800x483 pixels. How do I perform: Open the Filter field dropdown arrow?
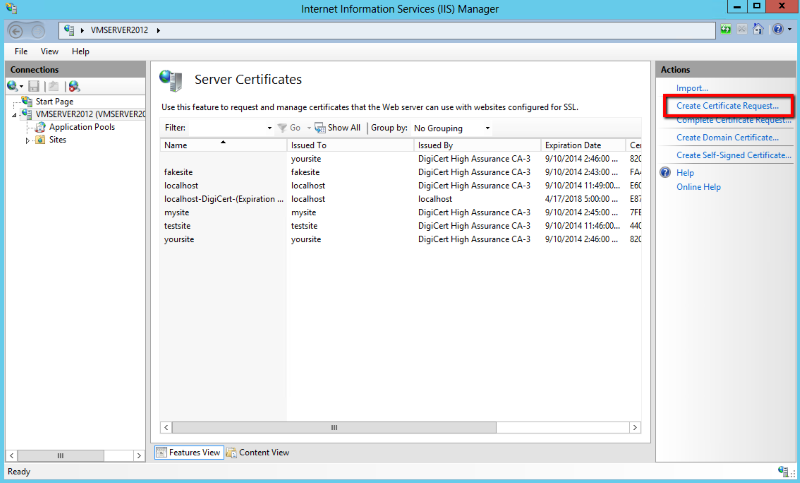pyautogui.click(x=270, y=128)
